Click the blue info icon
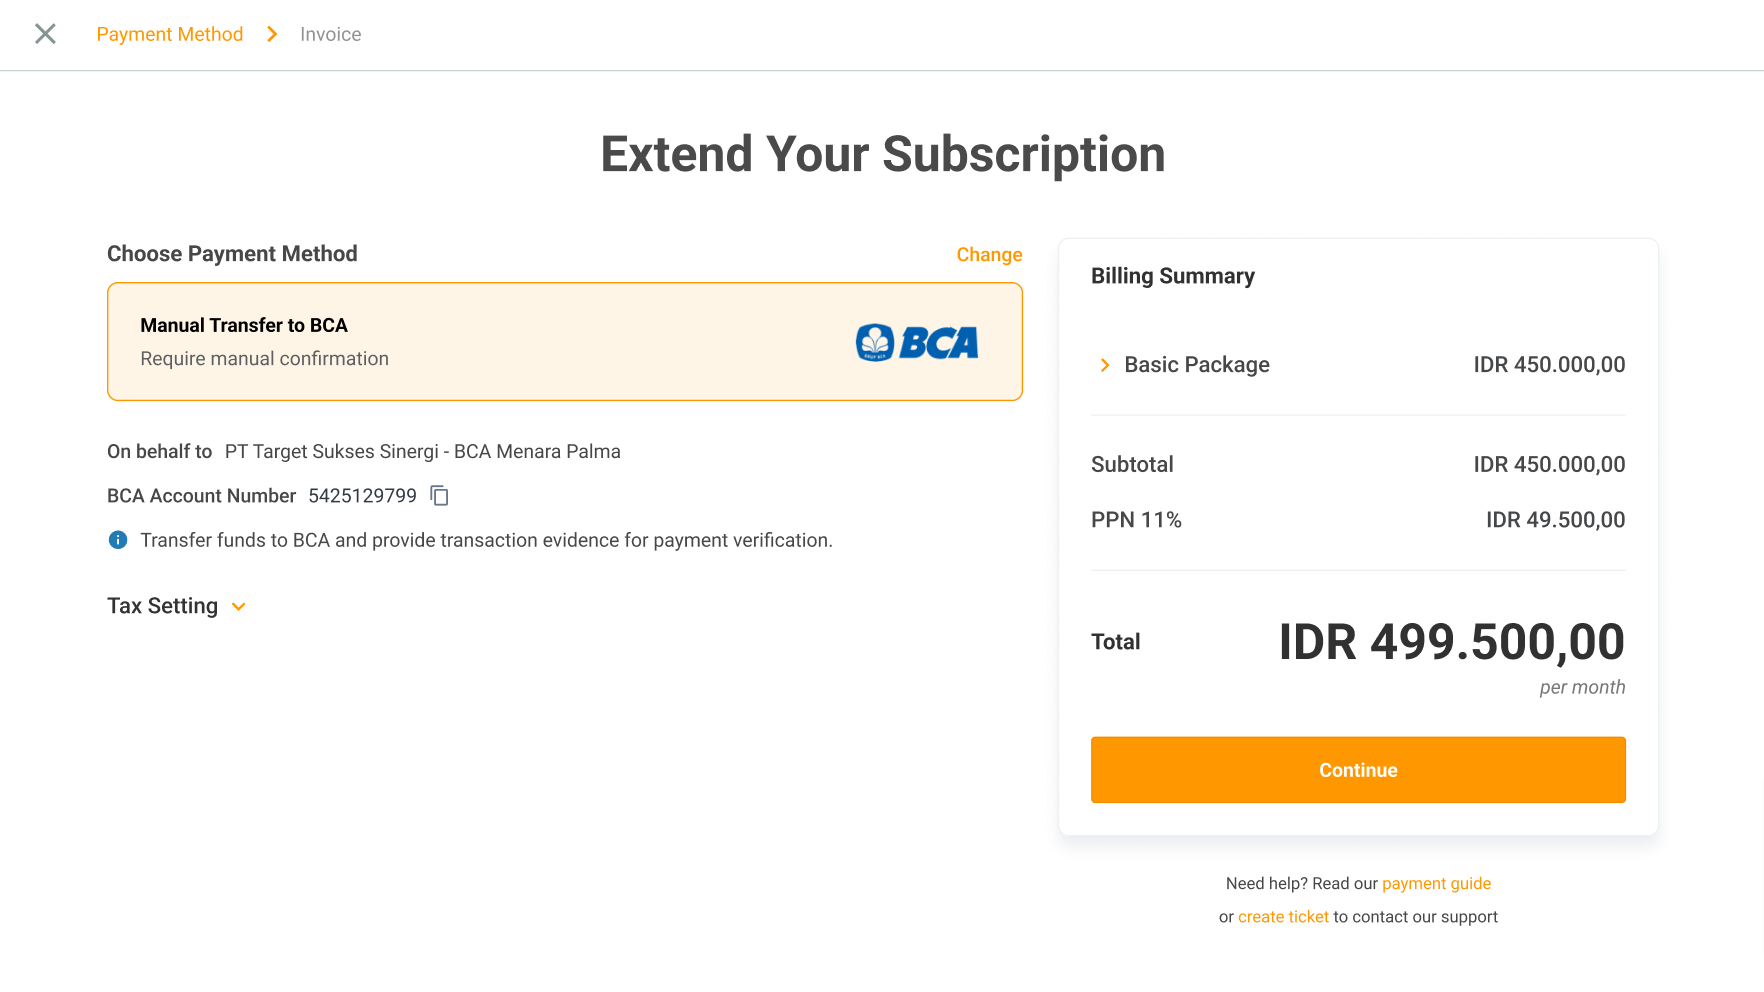 click(x=118, y=540)
